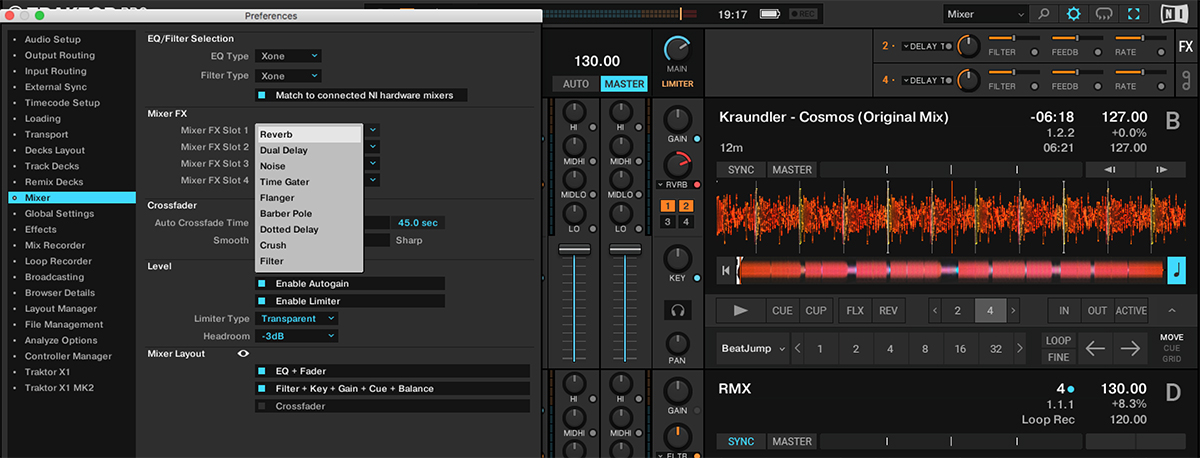Image resolution: width=1200 pixels, height=458 pixels.
Task: Toggle Mixer Layout eye icon
Action: (x=243, y=353)
